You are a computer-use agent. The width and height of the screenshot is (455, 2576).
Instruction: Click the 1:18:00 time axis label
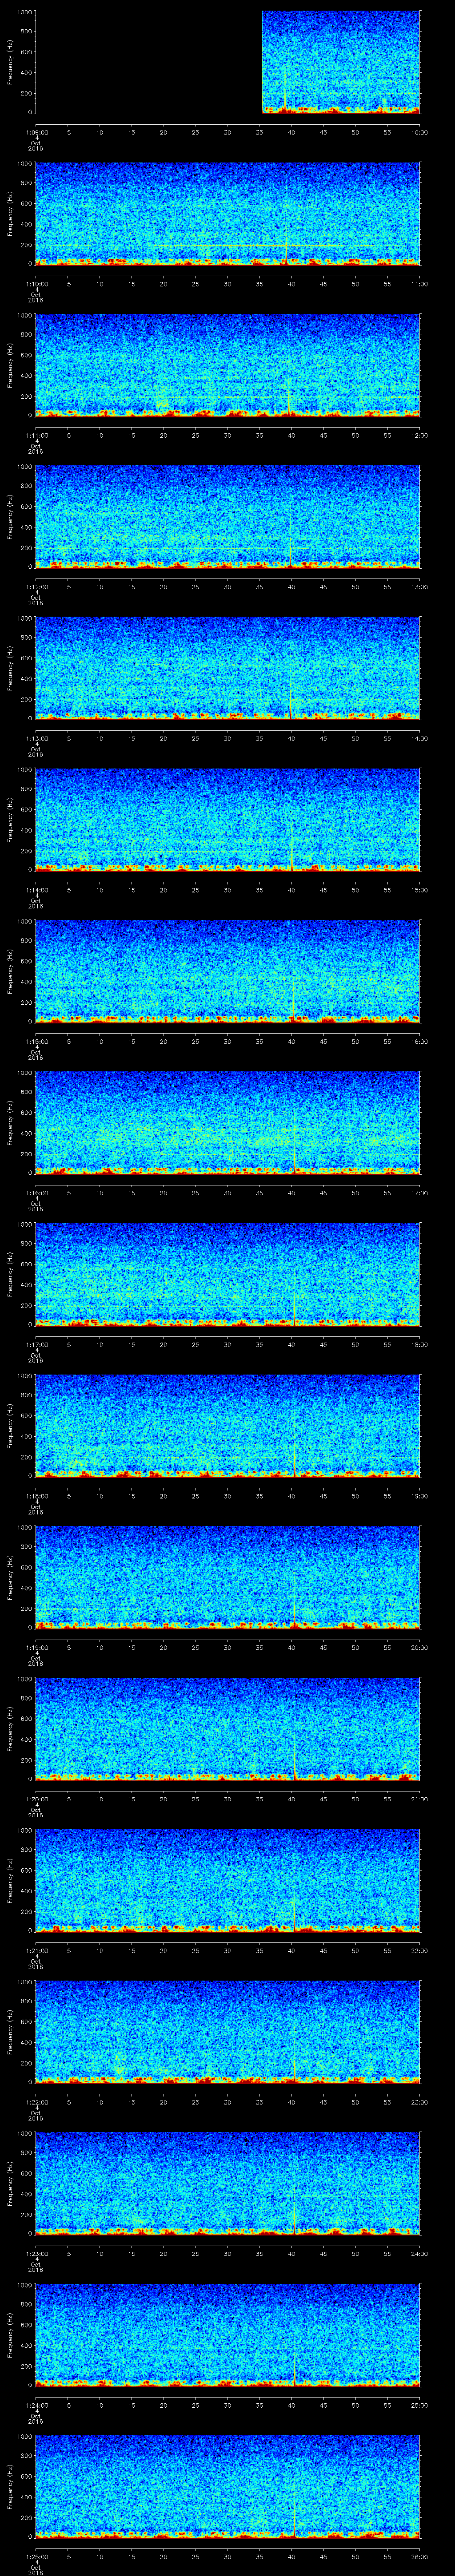tap(36, 1496)
